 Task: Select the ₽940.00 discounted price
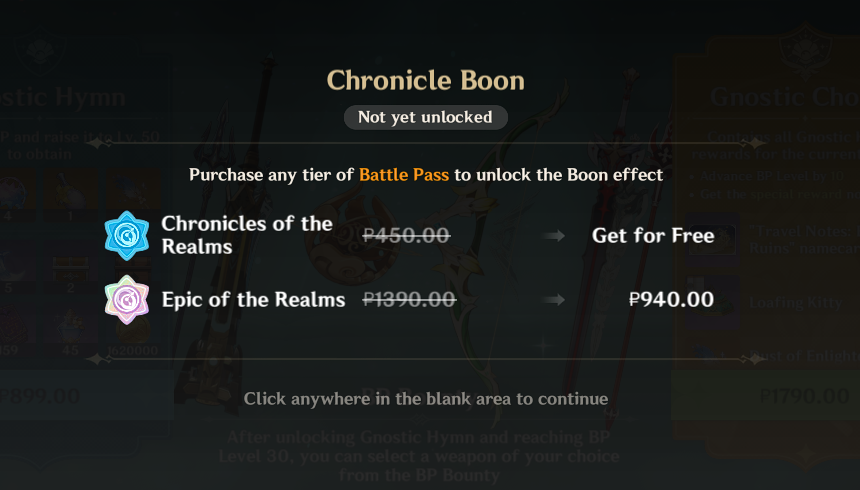click(x=671, y=299)
